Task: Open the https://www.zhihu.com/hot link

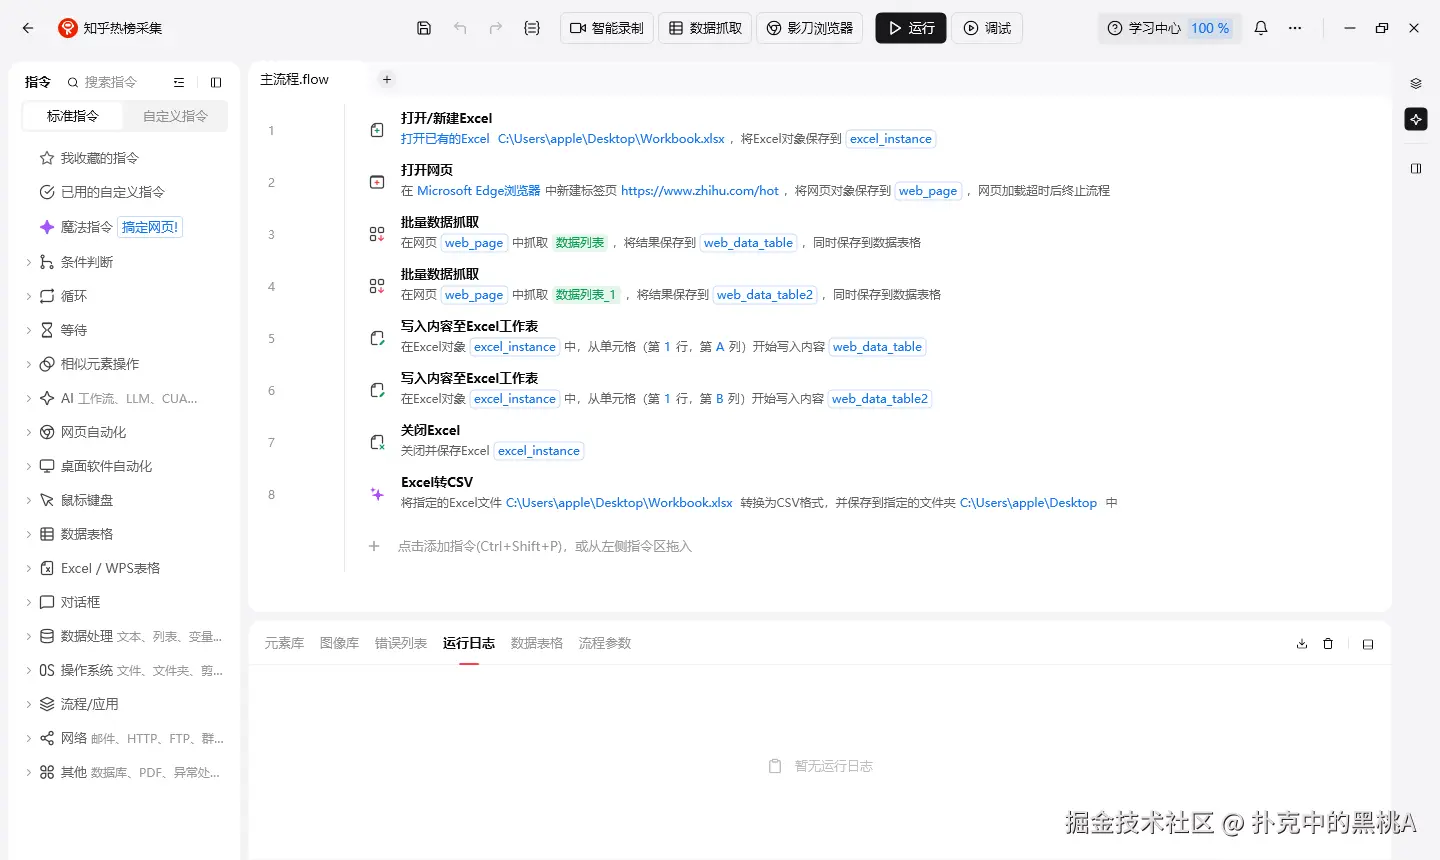Action: point(700,190)
